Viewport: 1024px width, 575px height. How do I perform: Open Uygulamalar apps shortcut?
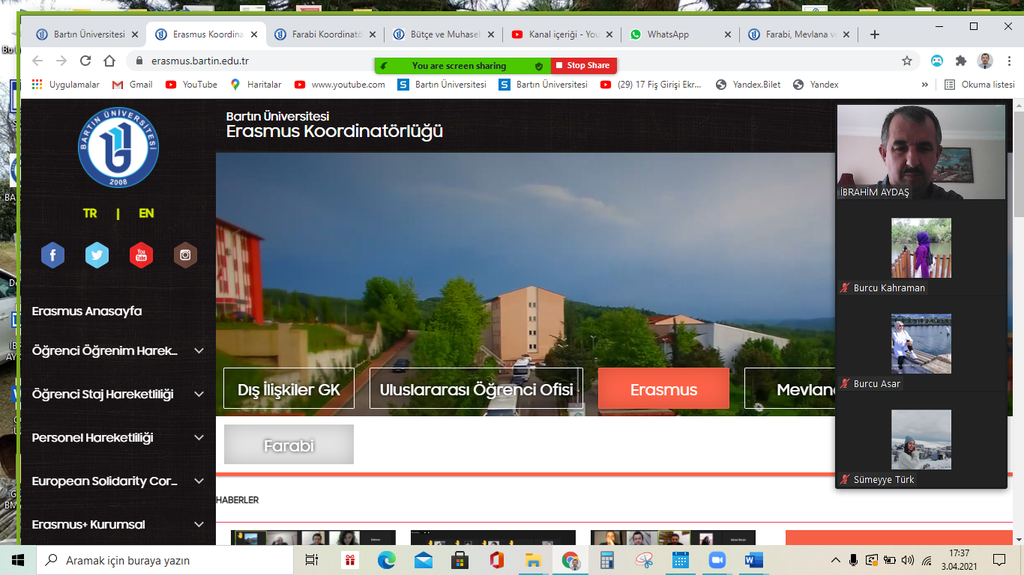pyautogui.click(x=65, y=84)
